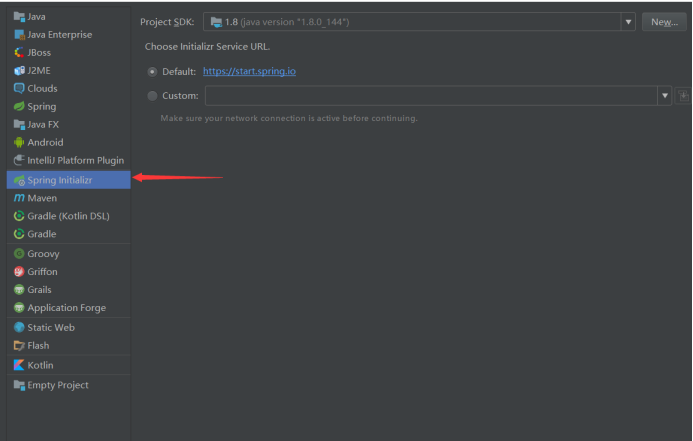Image resolution: width=693 pixels, height=441 pixels.
Task: Select Clouds in the project list
Action: click(42, 88)
